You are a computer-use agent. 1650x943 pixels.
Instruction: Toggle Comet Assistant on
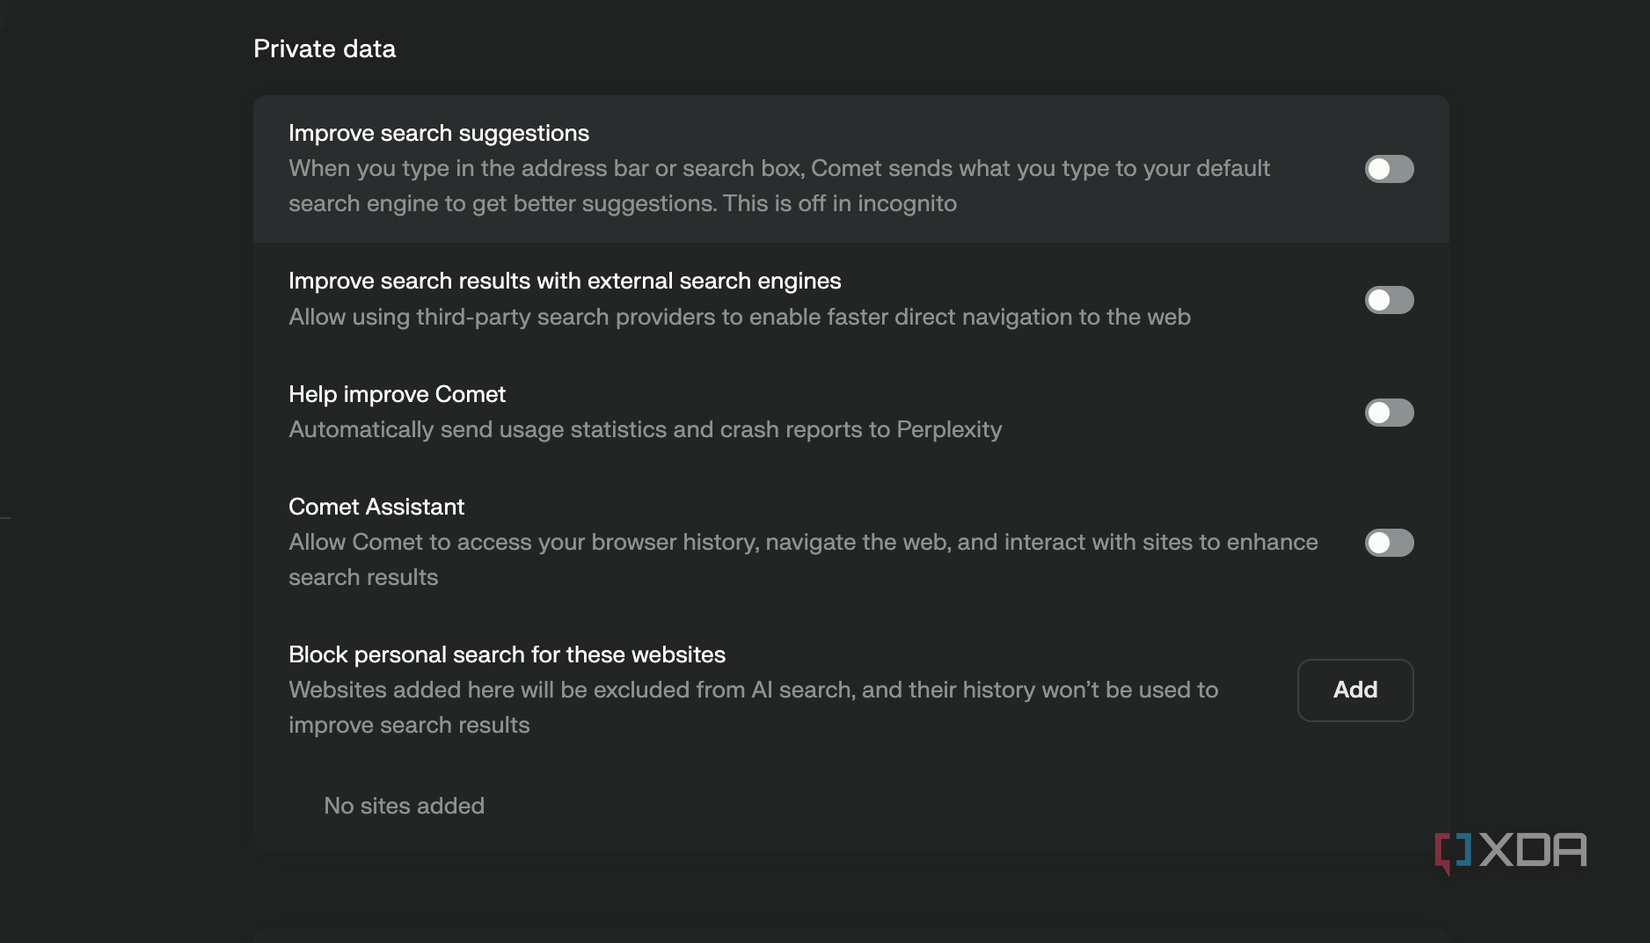tap(1389, 543)
